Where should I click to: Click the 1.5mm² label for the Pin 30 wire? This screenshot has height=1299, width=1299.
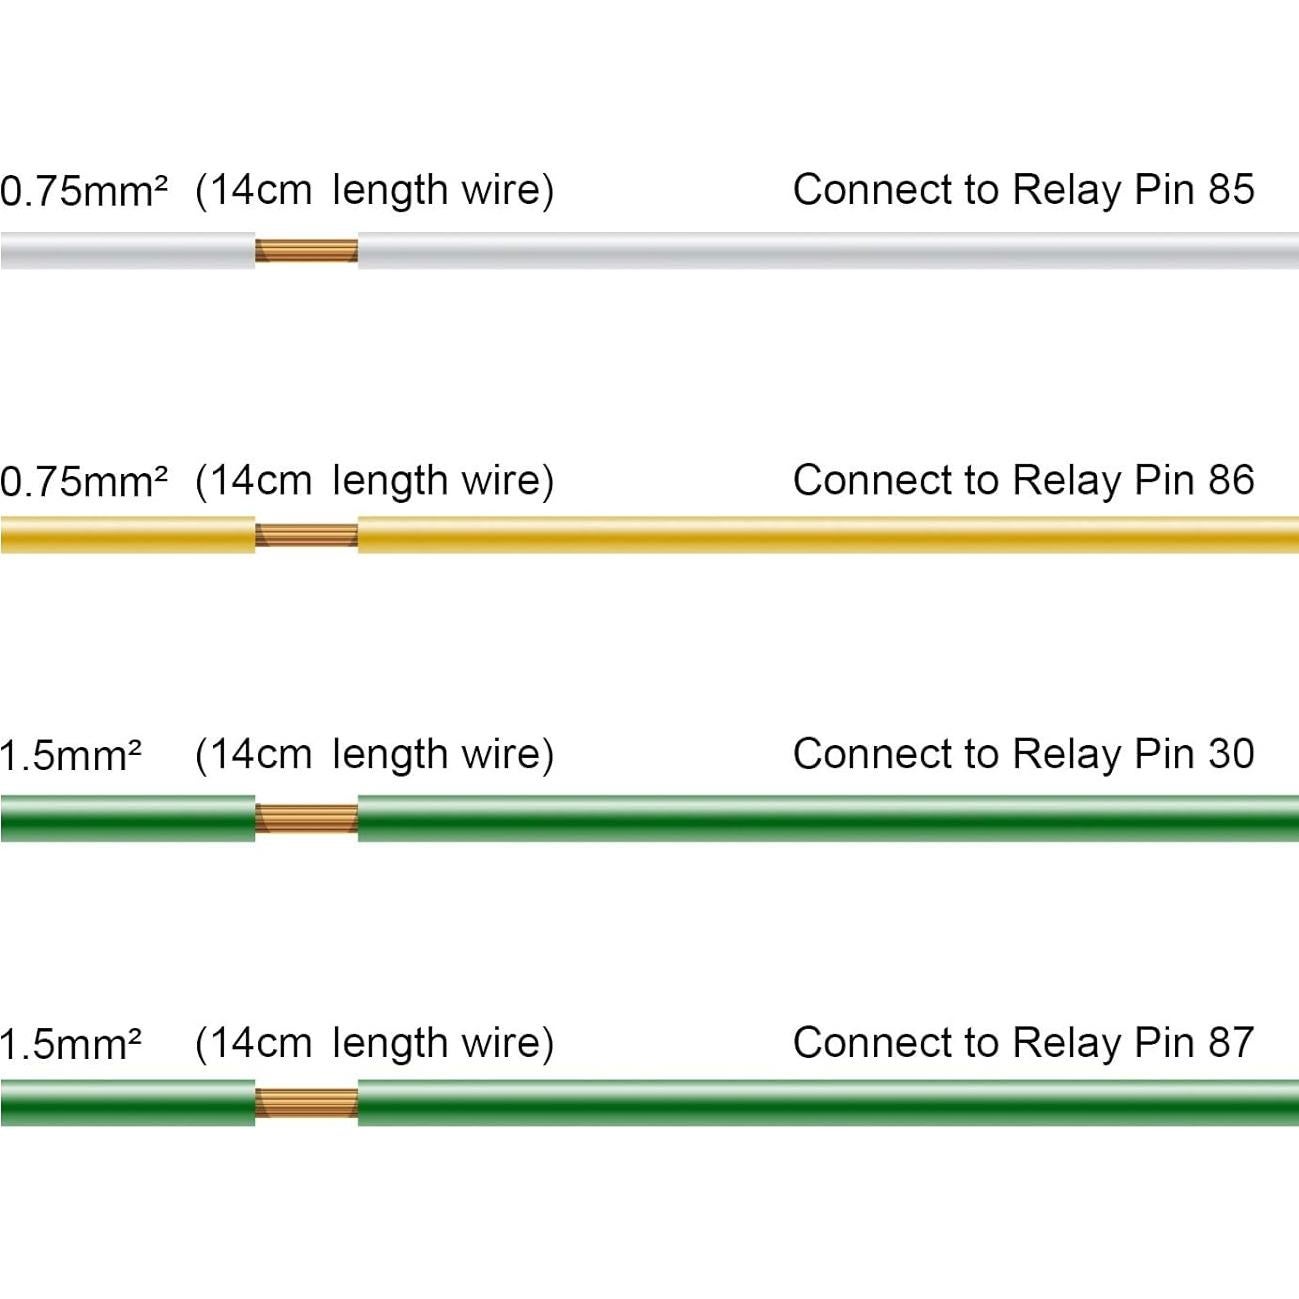tap(71, 755)
